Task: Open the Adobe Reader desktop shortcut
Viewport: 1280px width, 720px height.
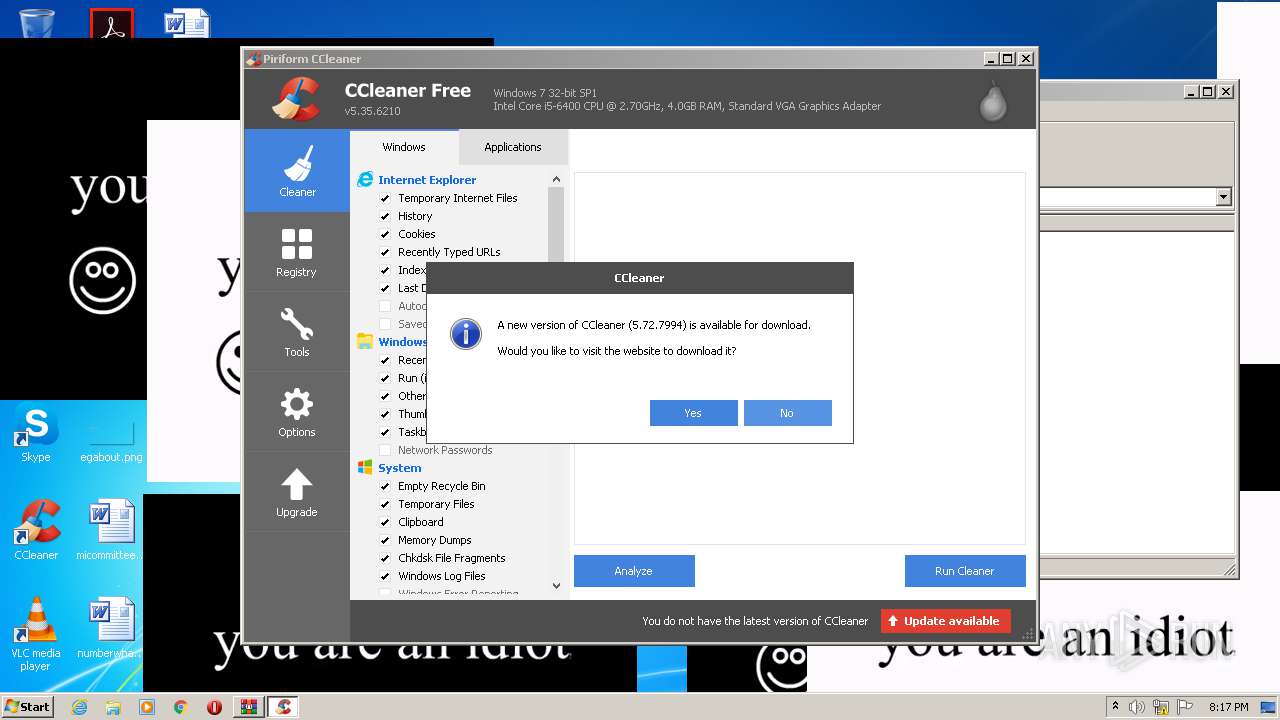Action: pos(112,22)
